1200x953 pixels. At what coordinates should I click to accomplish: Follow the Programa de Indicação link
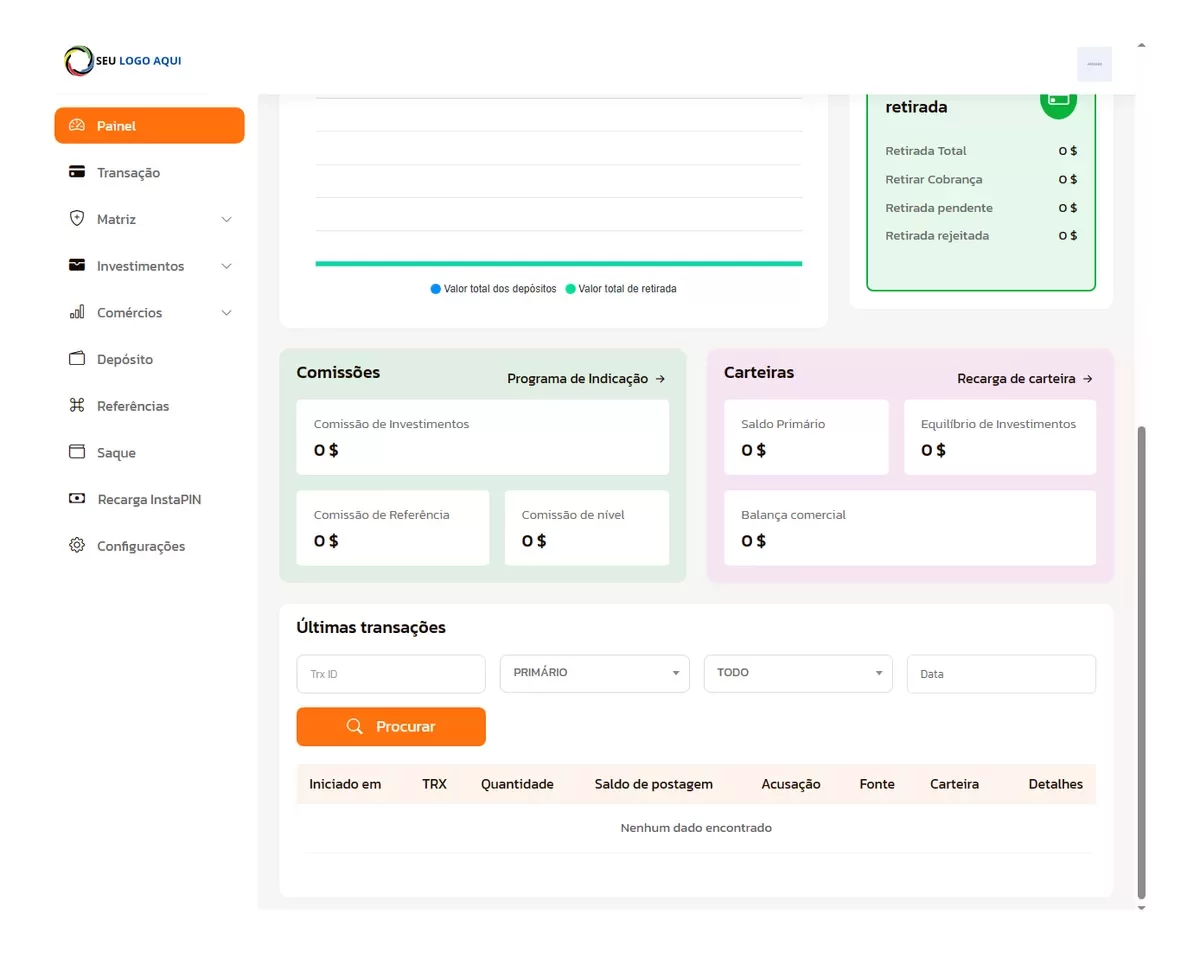pos(586,379)
